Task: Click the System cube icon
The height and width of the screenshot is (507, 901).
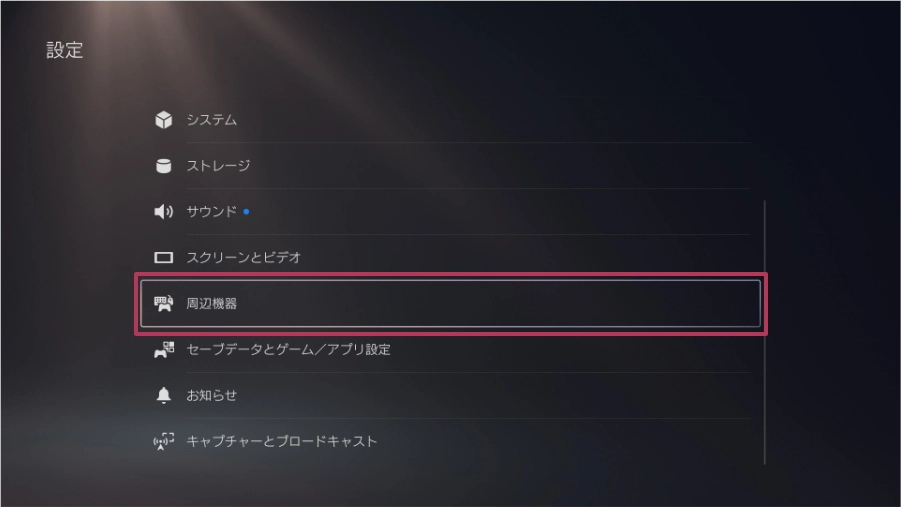Action: click(163, 120)
